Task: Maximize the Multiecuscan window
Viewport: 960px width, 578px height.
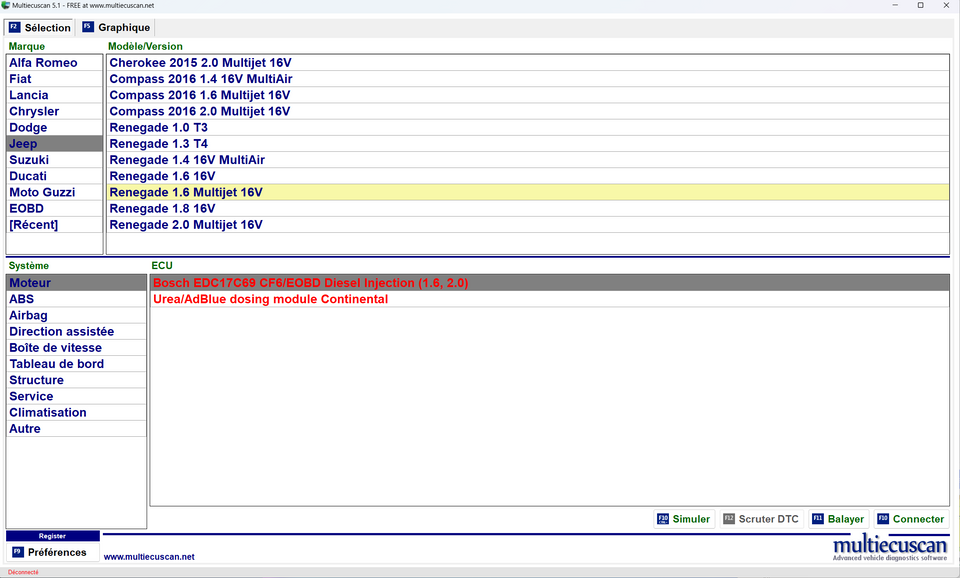Action: (920, 6)
